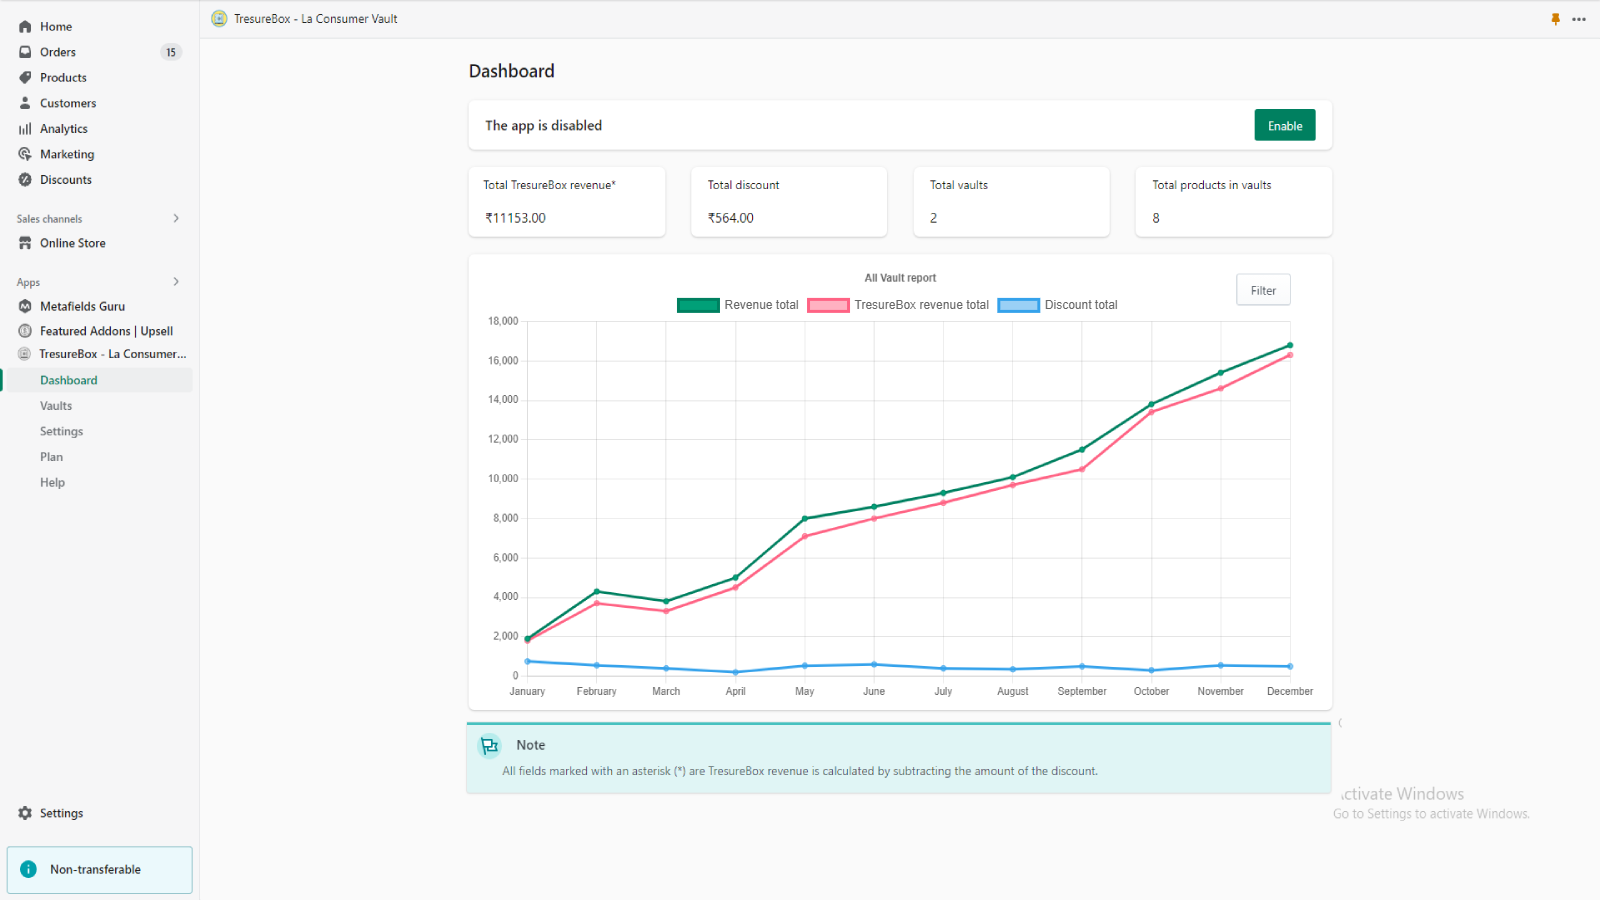Click the All Vault report title
Viewport: 1600px width, 900px height.
900,278
